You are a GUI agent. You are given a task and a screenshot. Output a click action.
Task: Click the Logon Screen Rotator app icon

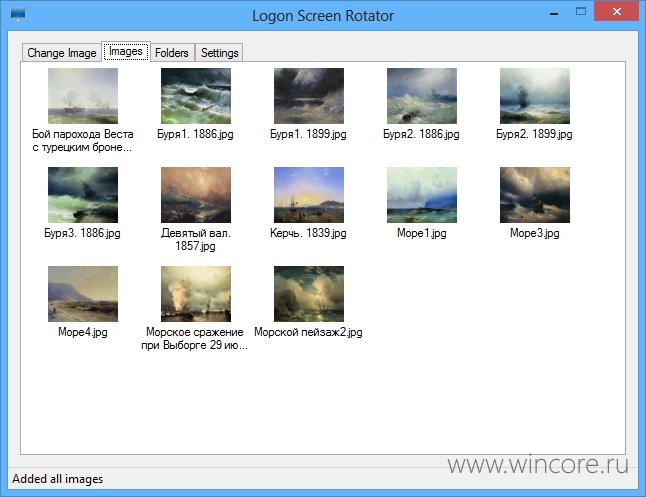coord(18,15)
